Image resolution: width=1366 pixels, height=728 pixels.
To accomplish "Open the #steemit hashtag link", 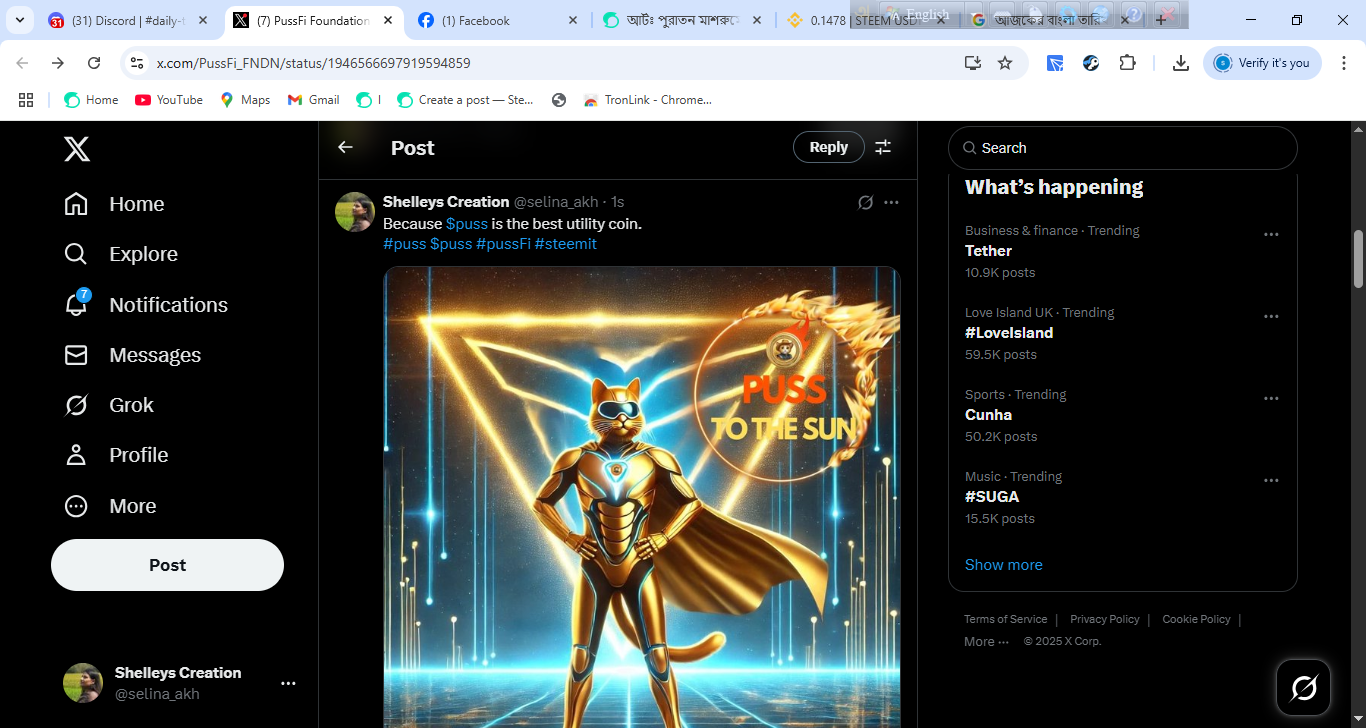I will click(566, 244).
